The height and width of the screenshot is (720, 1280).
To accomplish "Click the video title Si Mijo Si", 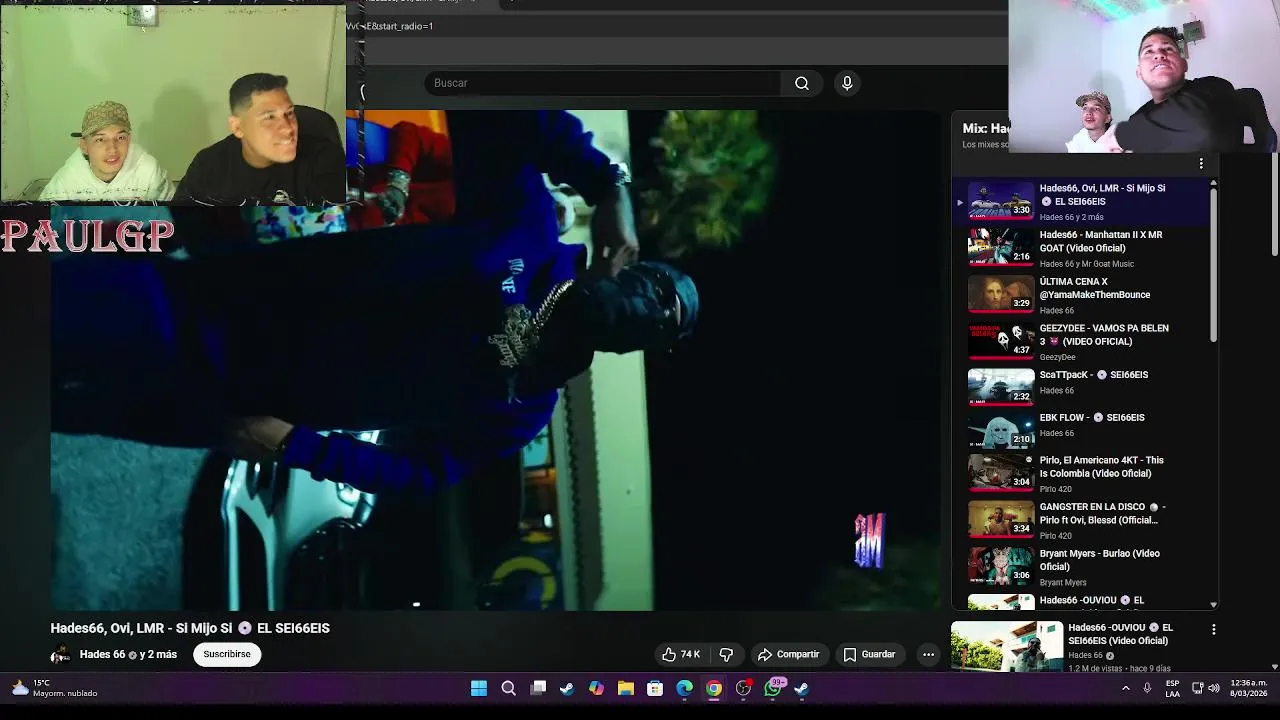I will coord(190,628).
